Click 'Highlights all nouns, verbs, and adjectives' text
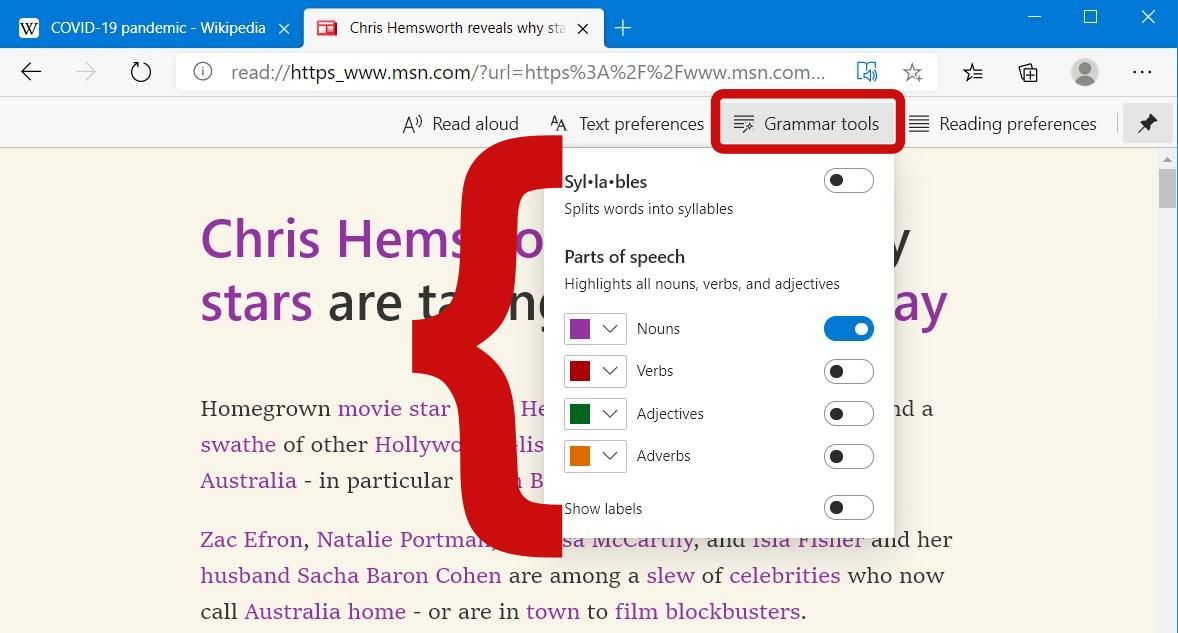 pos(702,284)
